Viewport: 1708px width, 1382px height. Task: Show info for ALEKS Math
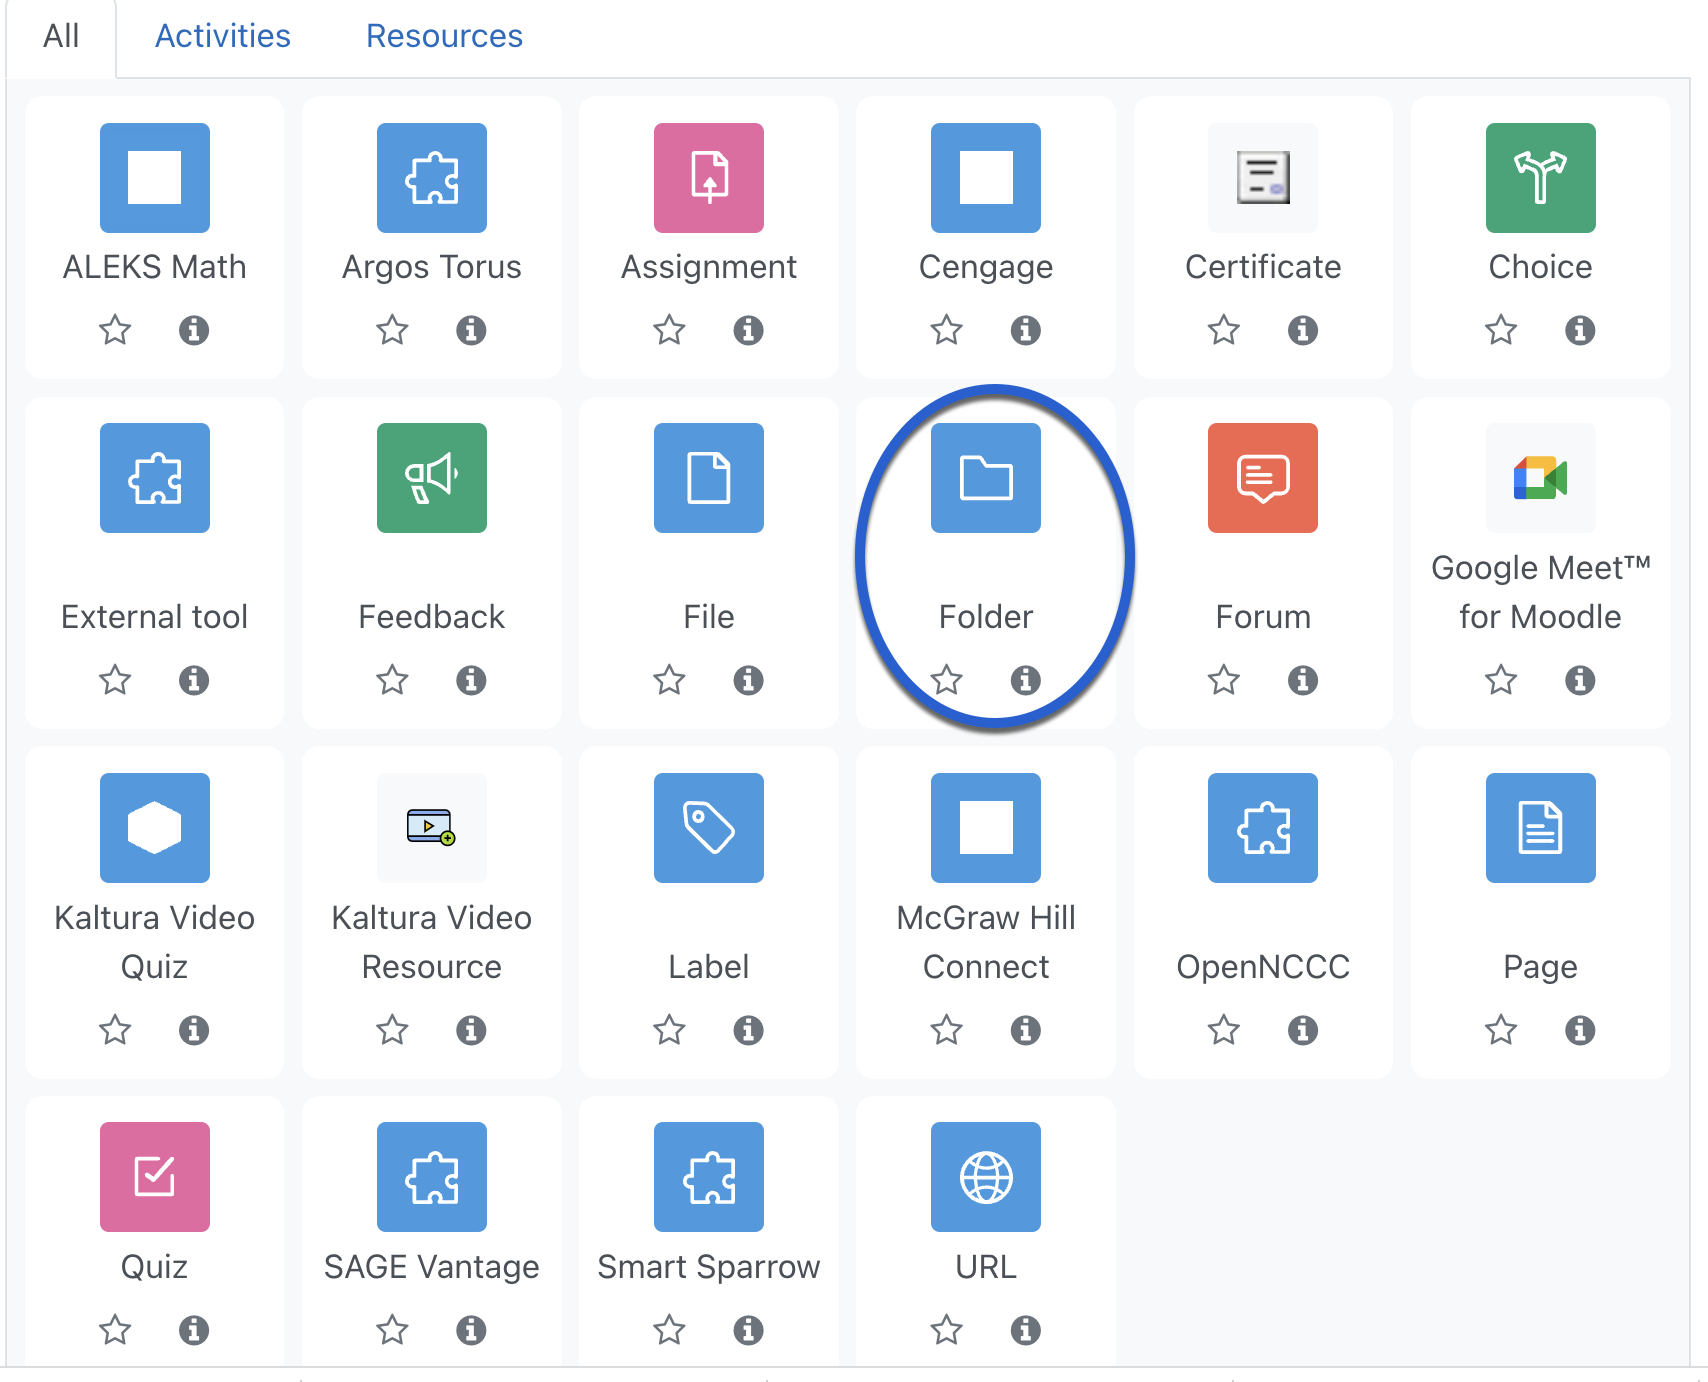[194, 330]
